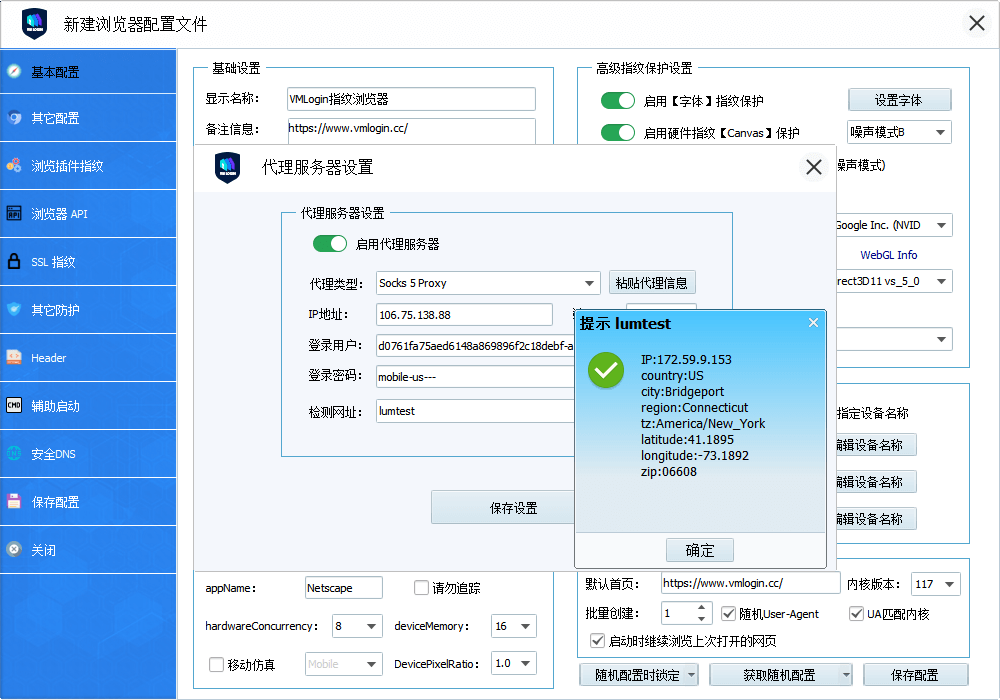1000x700 pixels.
Task: Uncheck 启动时继续浏览上次打开的网页
Action: 598,641
